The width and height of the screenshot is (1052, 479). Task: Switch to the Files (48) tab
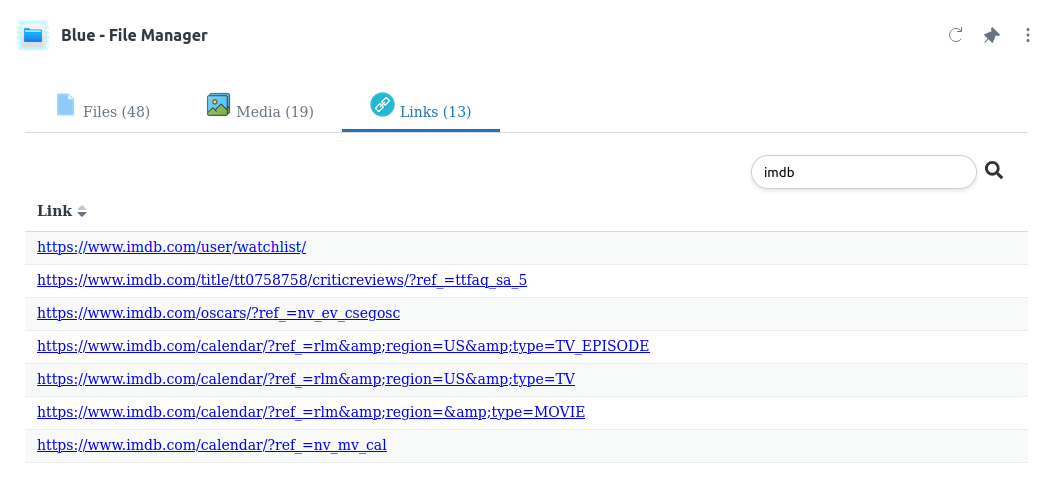coord(103,107)
